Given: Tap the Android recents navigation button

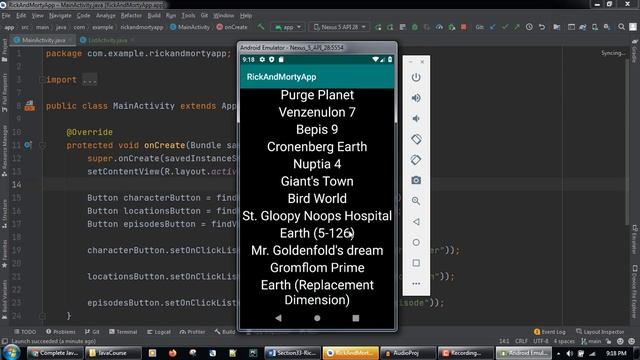Looking at the screenshot, I should pos(356,318).
